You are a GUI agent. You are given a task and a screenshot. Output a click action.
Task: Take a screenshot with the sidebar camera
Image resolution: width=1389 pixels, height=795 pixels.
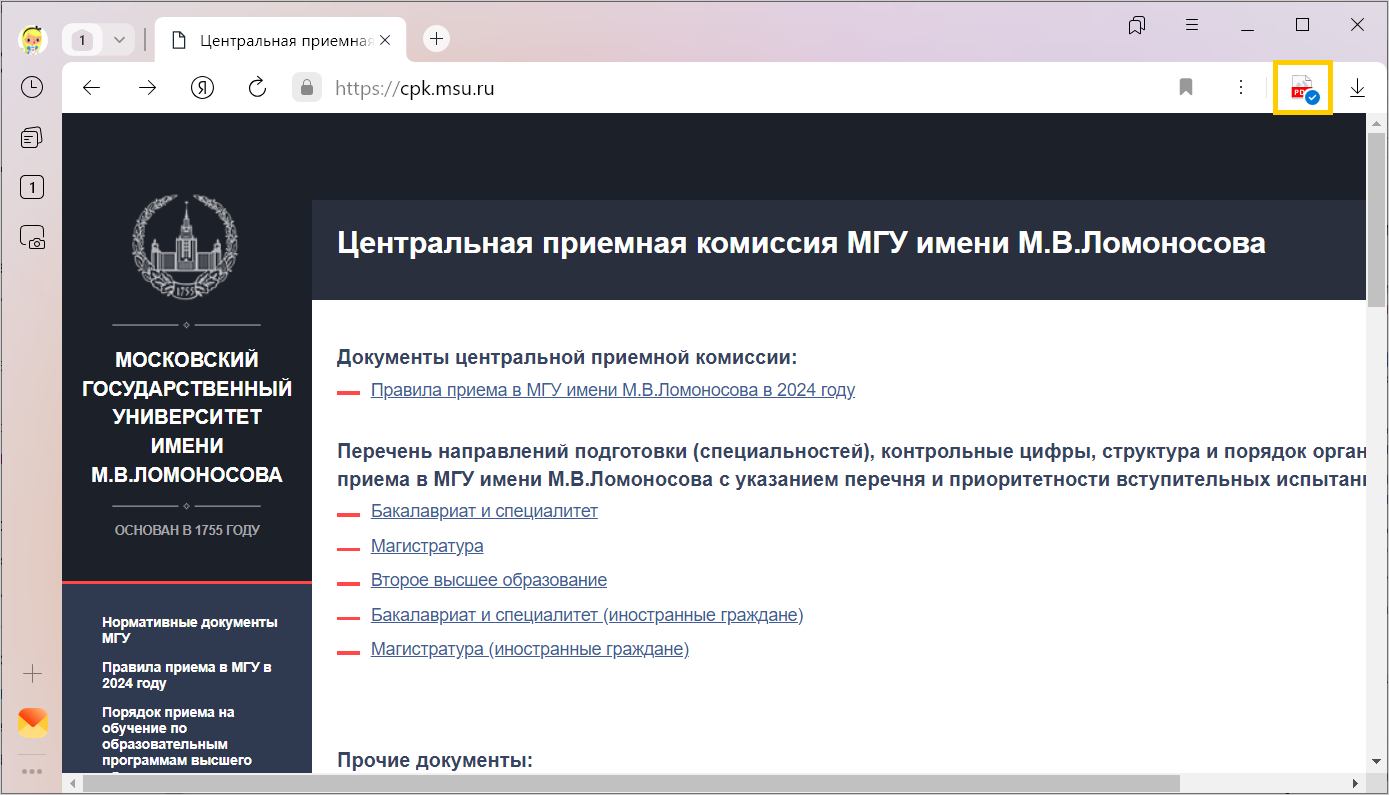pyautogui.click(x=32, y=237)
